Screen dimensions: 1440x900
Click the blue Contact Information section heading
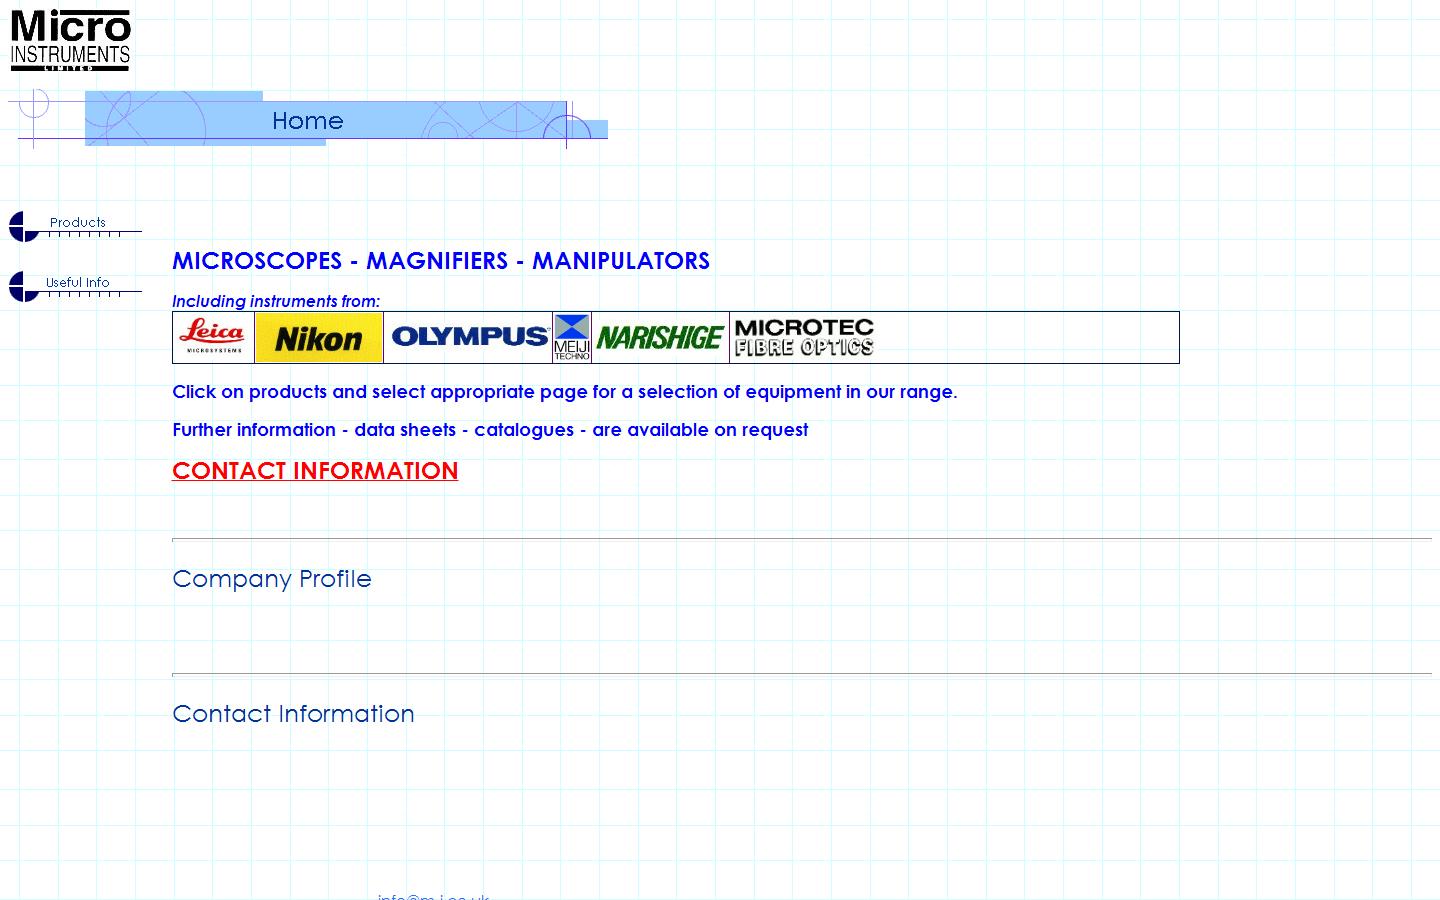[293, 714]
